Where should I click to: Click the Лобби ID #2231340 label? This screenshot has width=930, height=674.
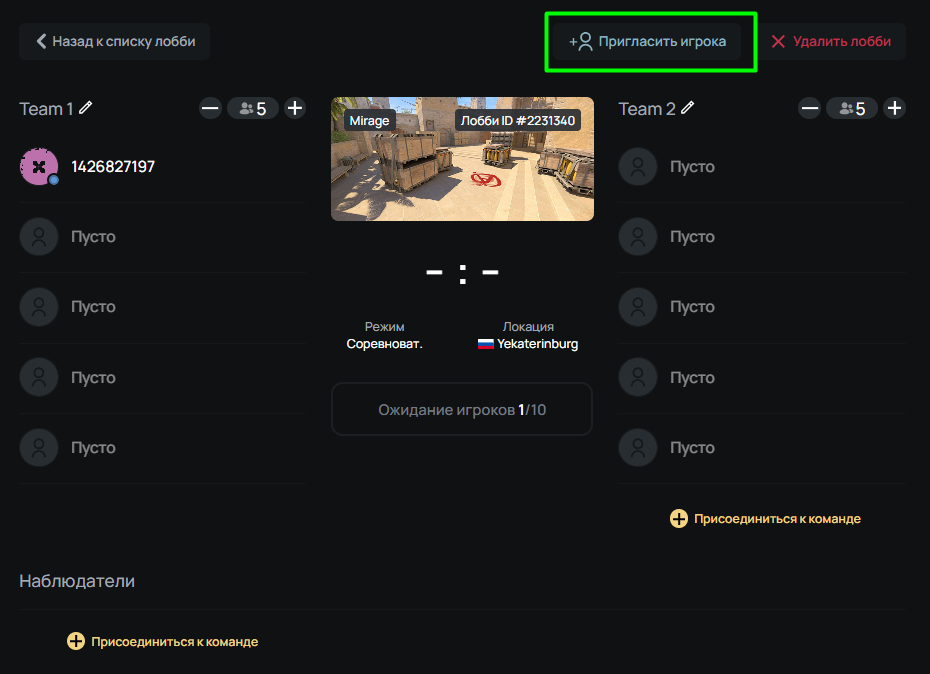[x=518, y=120]
